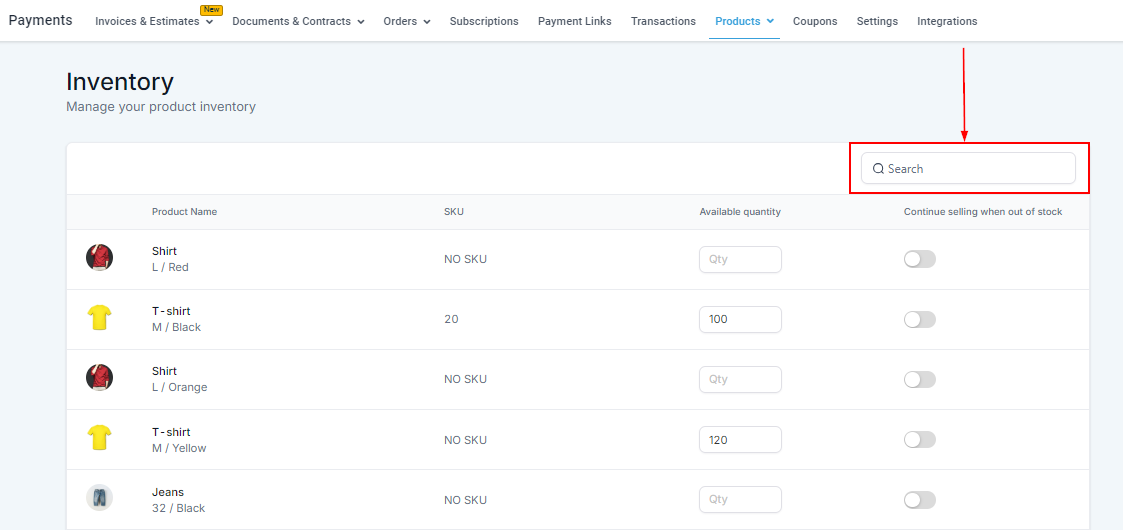Click the Qty field for Jeans 32 / Black
The image size is (1123, 530).
[740, 500]
